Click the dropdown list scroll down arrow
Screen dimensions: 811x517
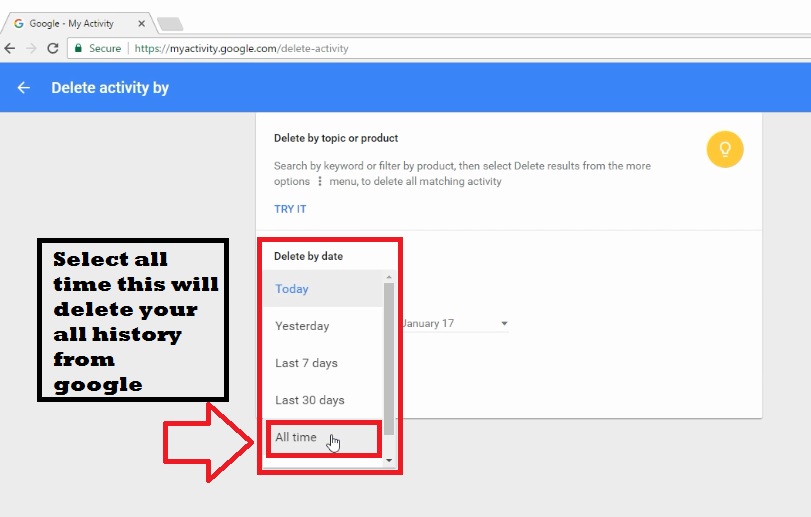click(x=389, y=460)
